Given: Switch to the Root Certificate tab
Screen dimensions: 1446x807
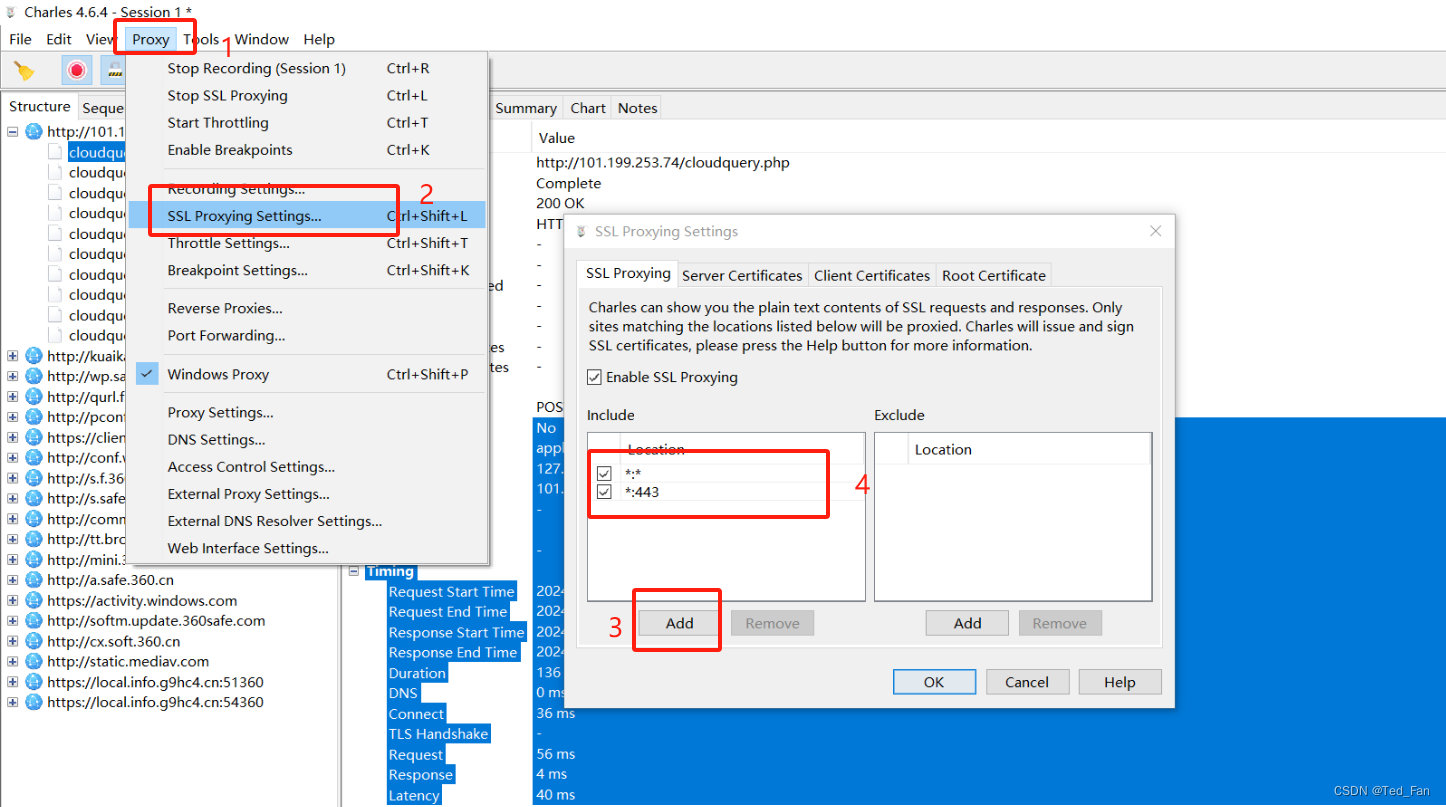Looking at the screenshot, I should 994,275.
